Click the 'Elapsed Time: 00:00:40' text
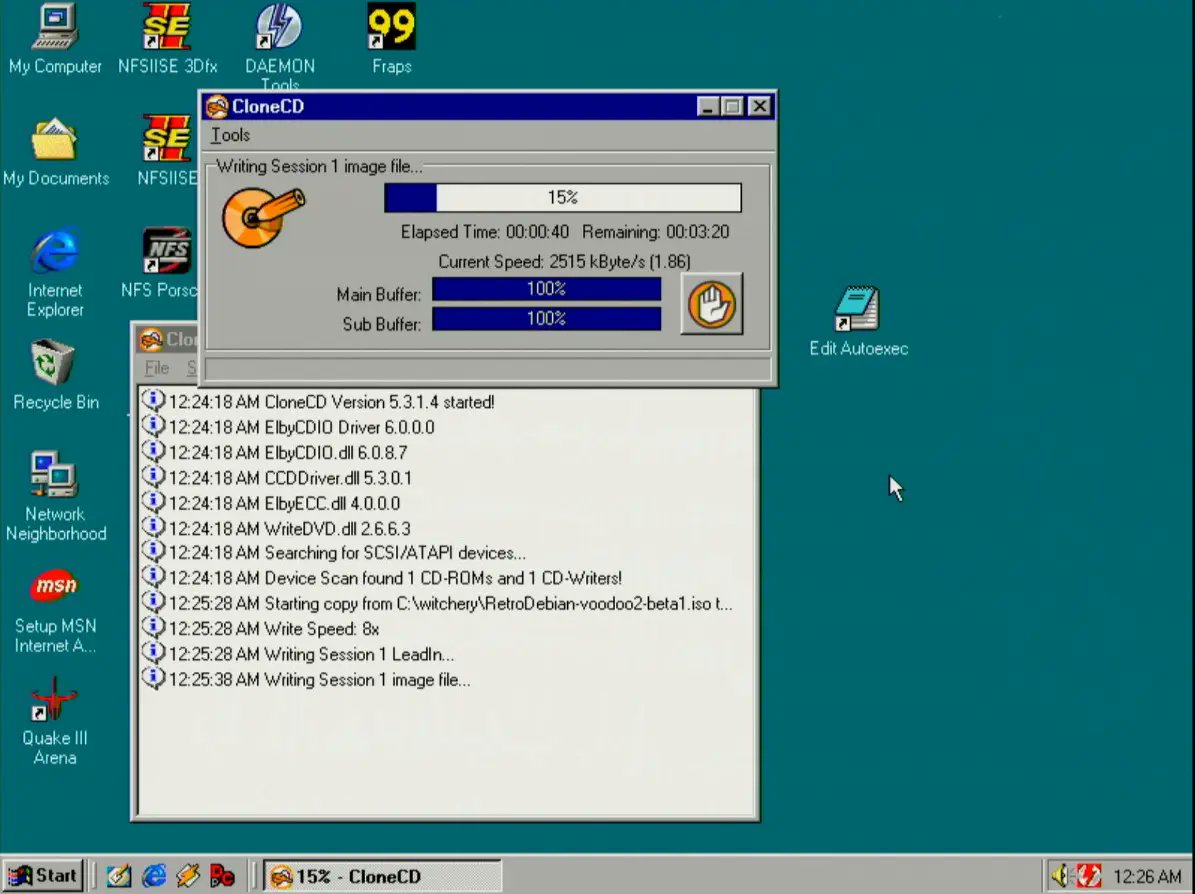This screenshot has width=1195, height=894. point(485,232)
